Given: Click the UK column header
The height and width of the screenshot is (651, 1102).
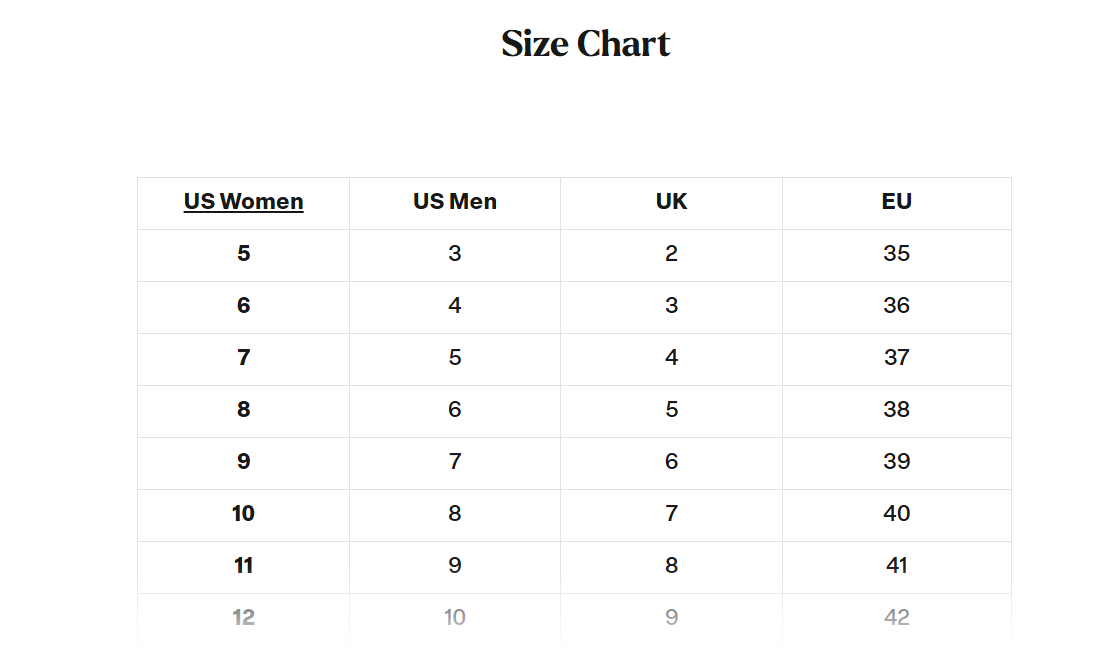Looking at the screenshot, I should pos(671,202).
